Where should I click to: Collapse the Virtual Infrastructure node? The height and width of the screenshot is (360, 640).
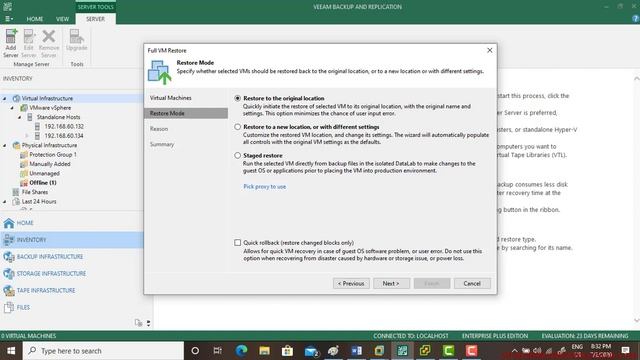[5, 98]
